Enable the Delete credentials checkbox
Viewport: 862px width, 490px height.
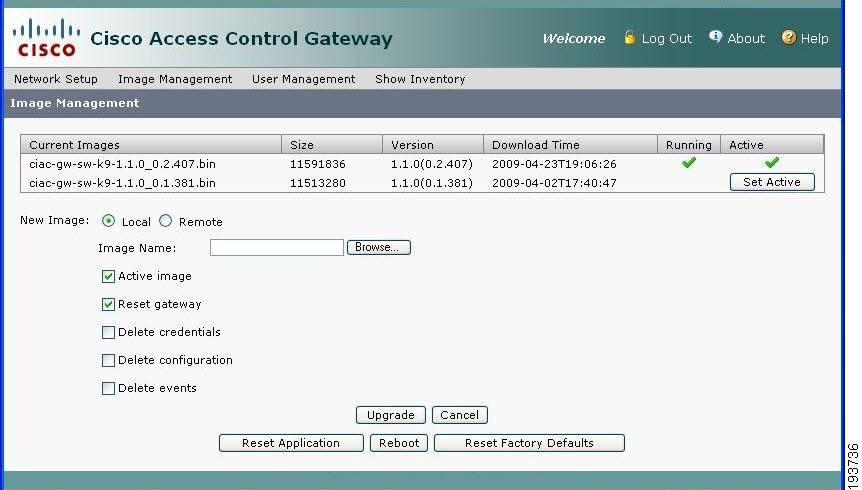tap(108, 332)
